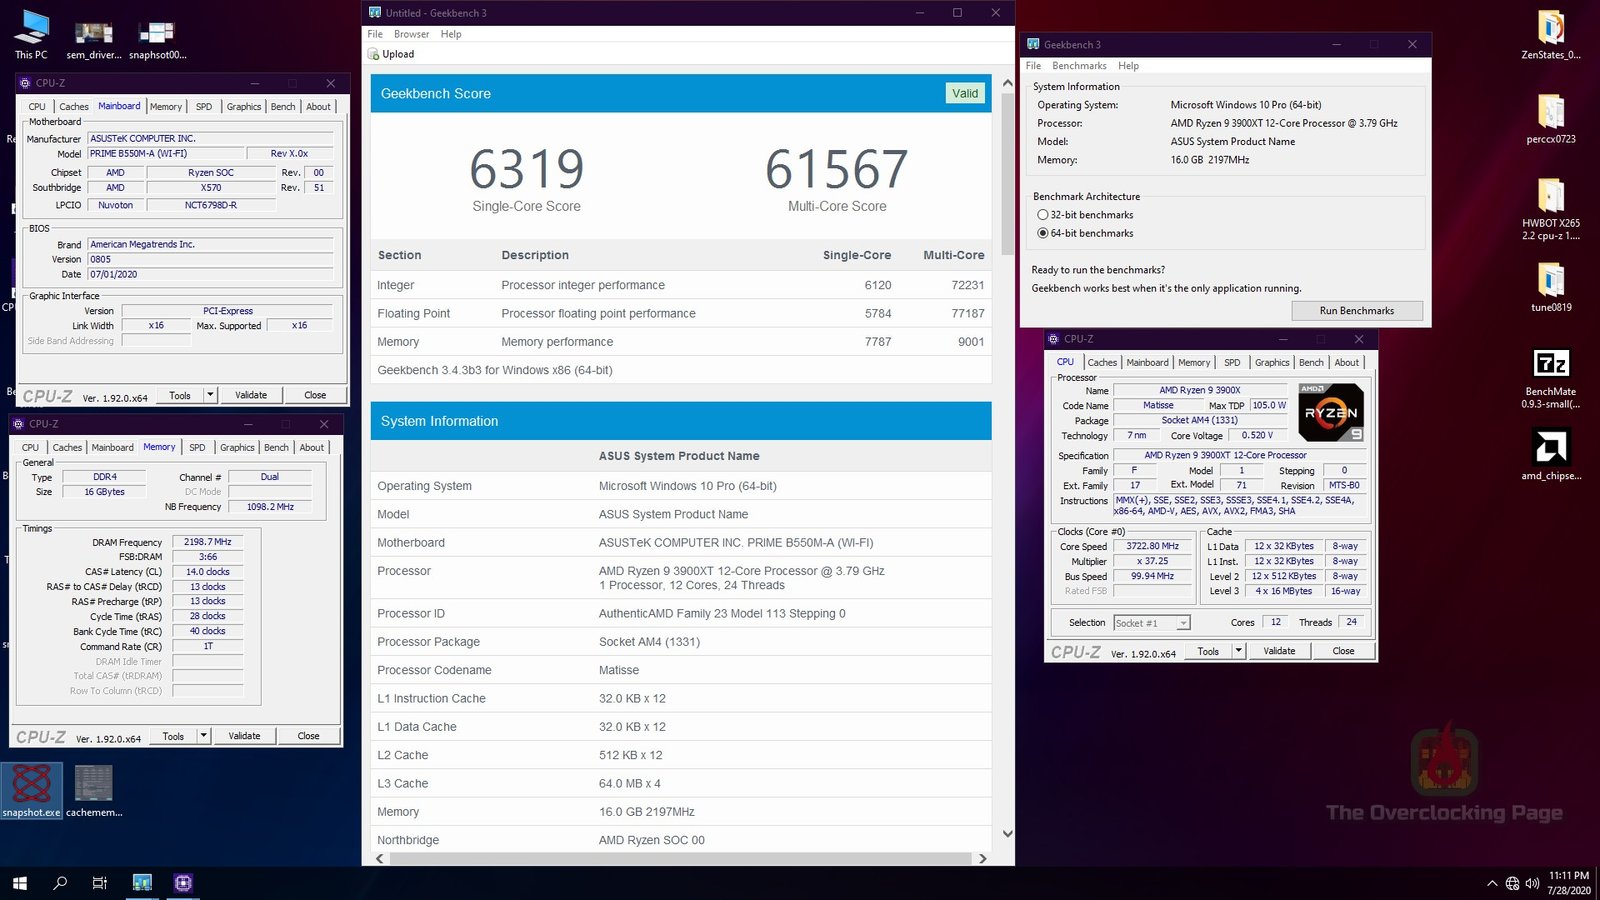Open the ZenStates desktop folder icon

coord(1550,28)
